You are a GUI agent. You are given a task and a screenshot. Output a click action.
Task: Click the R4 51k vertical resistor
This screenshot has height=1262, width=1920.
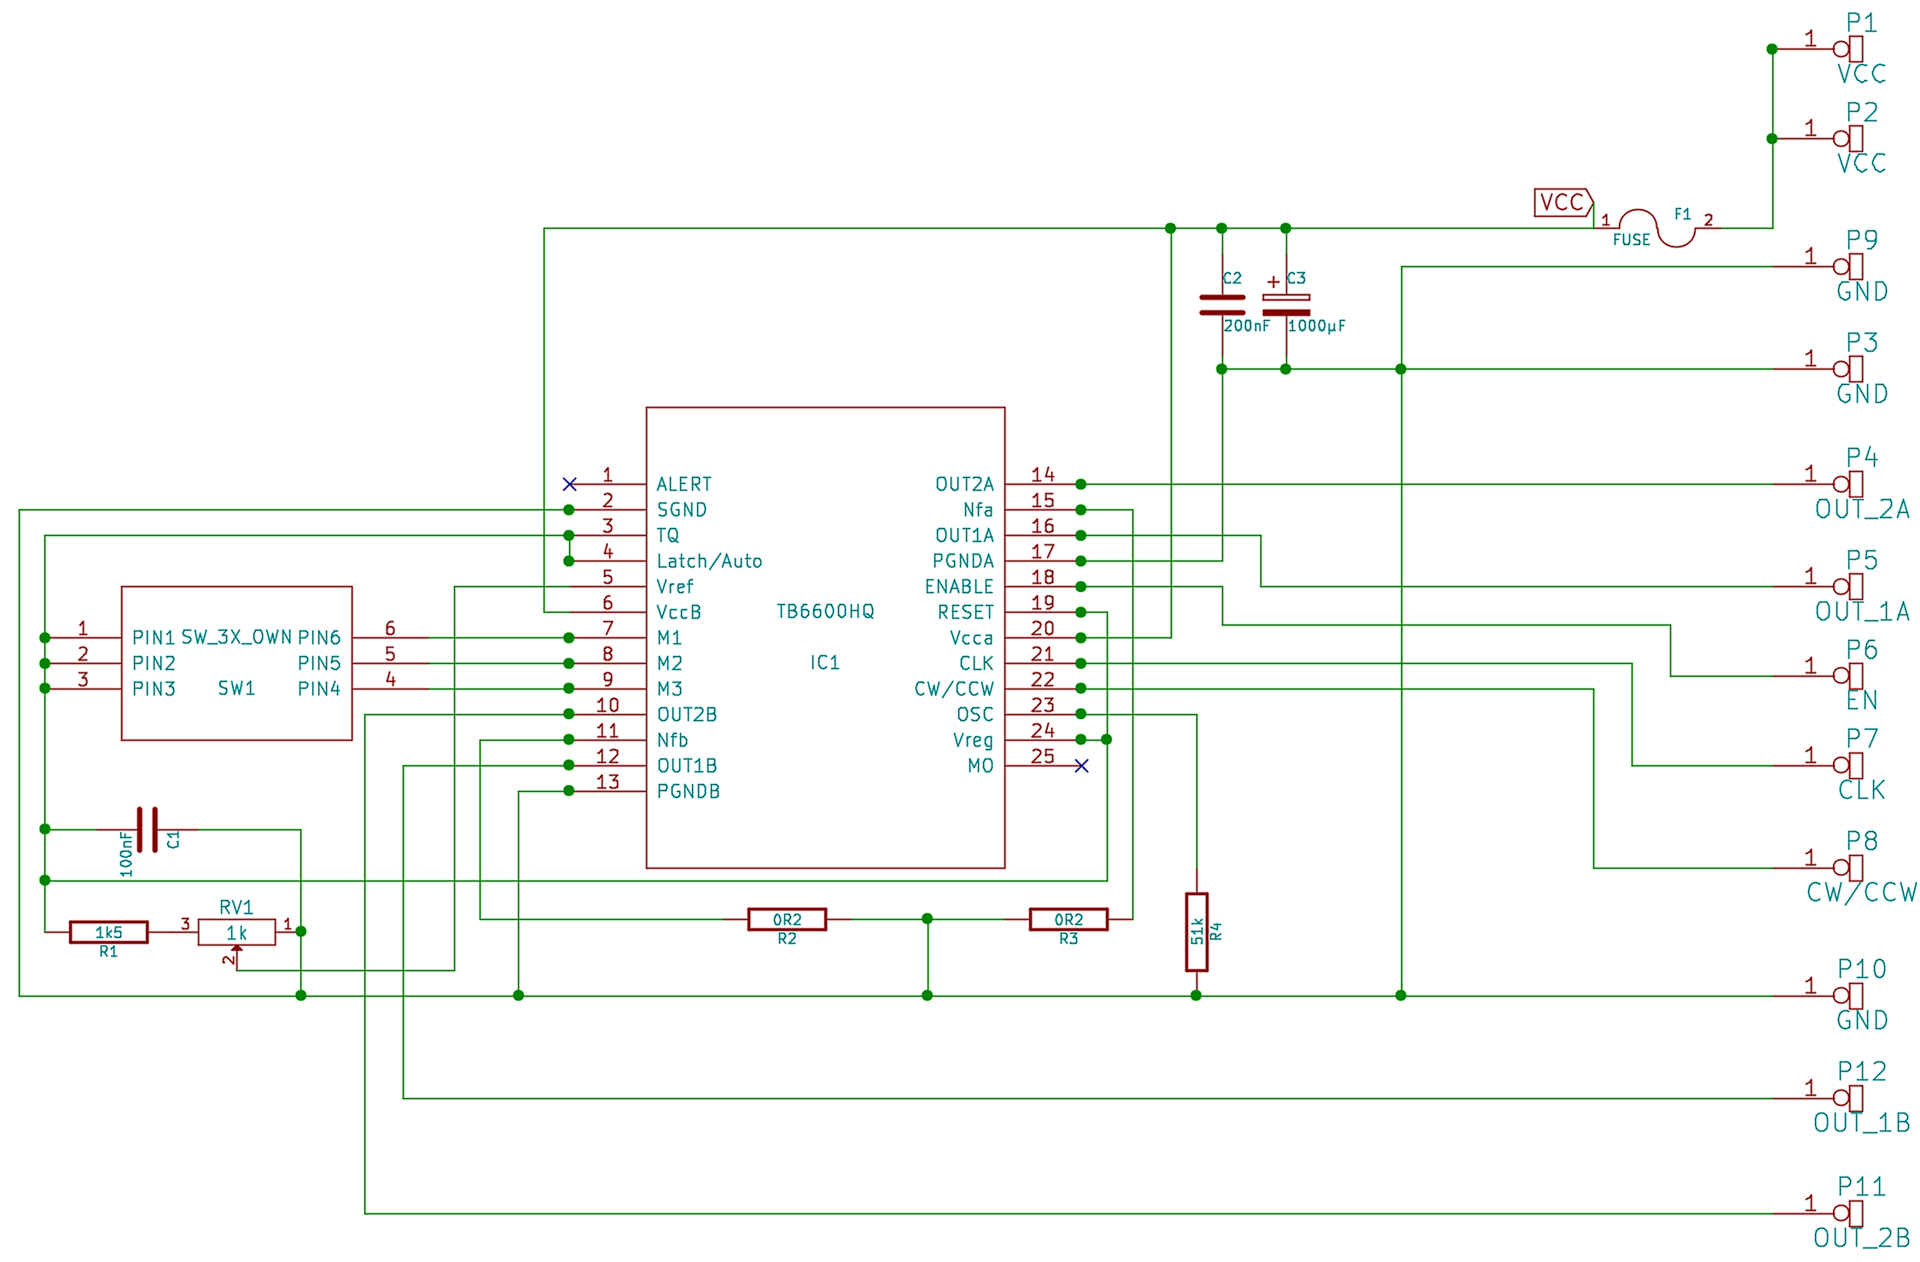click(1196, 932)
